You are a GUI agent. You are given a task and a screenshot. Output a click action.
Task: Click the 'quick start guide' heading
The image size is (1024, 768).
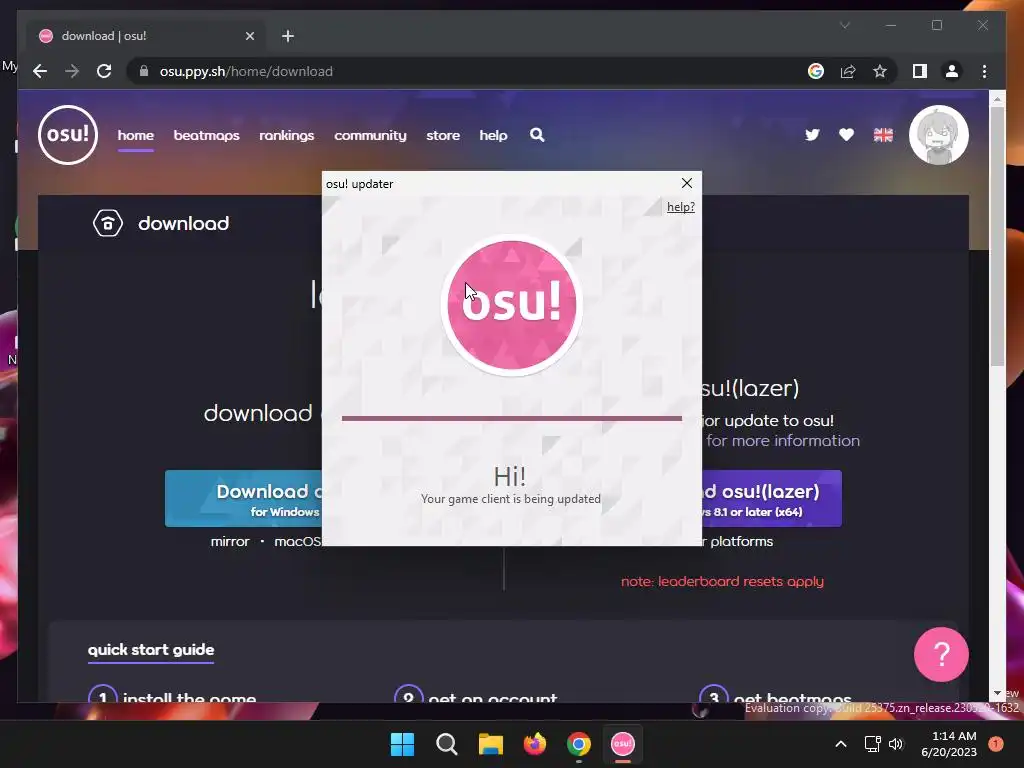tap(151, 649)
